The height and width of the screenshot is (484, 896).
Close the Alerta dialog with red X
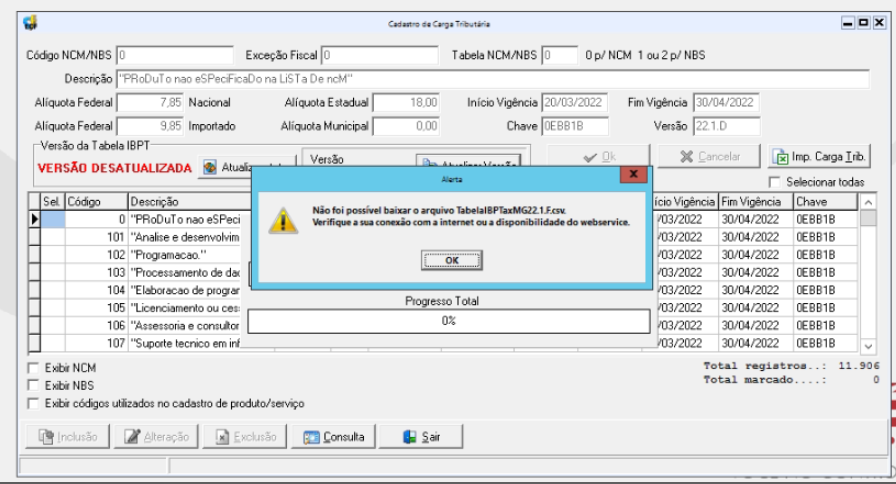coord(633,174)
